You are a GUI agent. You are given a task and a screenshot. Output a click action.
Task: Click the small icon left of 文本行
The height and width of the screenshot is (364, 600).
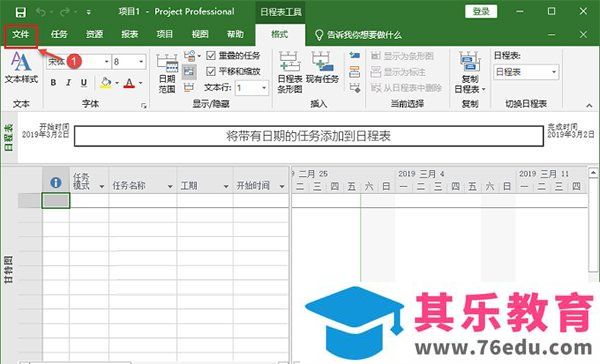[x=189, y=88]
